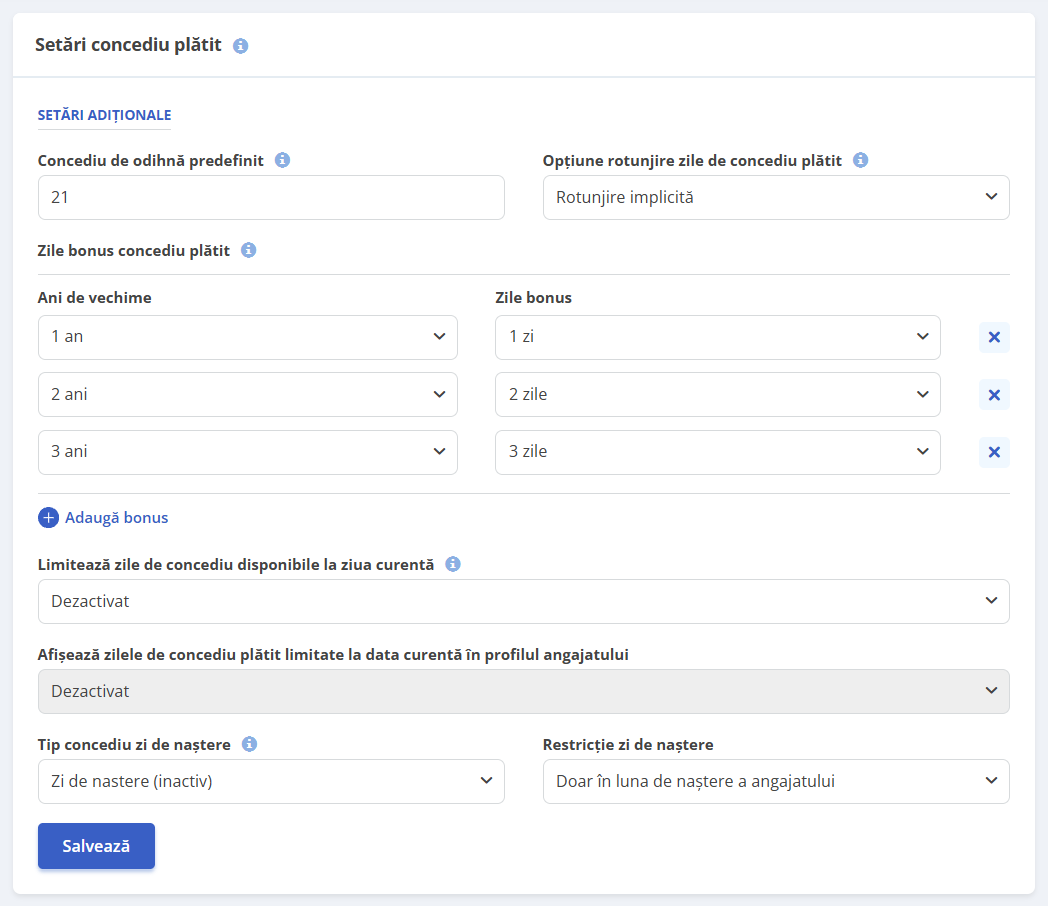
Task: Remove the 3 ani bonus row
Action: [x=995, y=452]
